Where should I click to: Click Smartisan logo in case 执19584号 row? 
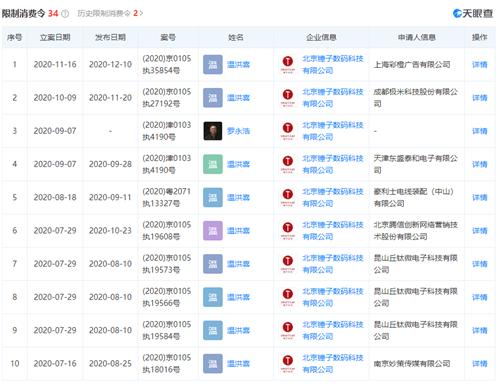pyautogui.click(x=288, y=330)
